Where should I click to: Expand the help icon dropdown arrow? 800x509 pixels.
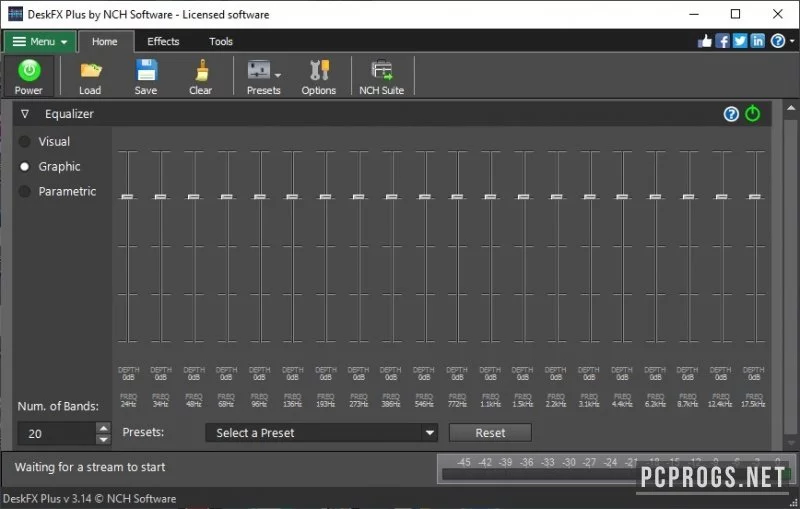coord(791,41)
